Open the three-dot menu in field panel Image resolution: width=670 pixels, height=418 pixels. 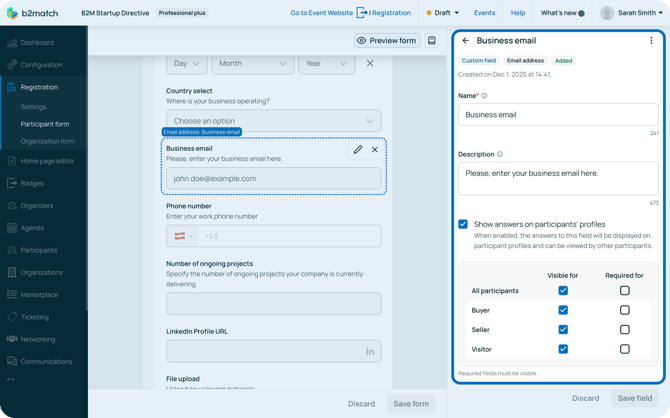pos(651,41)
